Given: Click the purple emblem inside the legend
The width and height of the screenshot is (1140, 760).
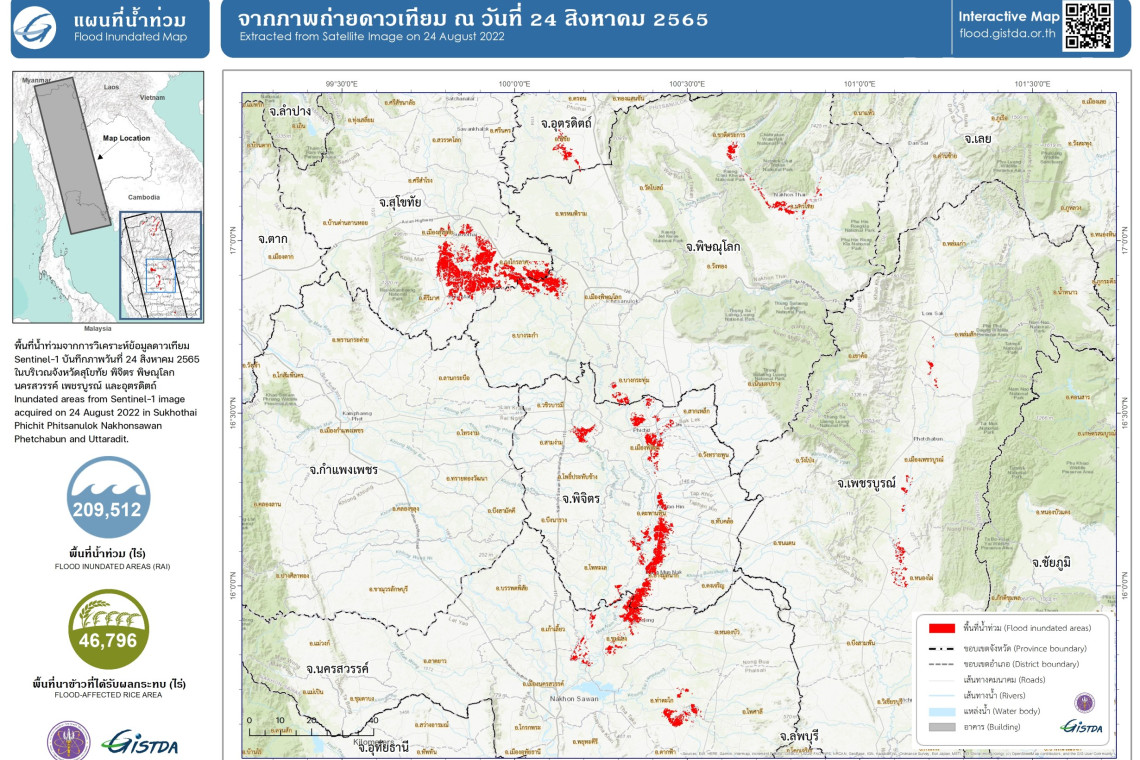Looking at the screenshot, I should pyautogui.click(x=1084, y=703).
